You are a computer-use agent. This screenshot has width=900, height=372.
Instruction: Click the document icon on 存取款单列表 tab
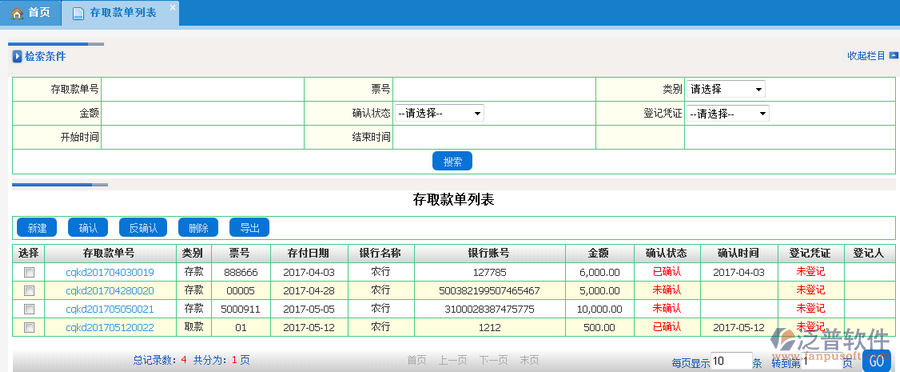(78, 13)
